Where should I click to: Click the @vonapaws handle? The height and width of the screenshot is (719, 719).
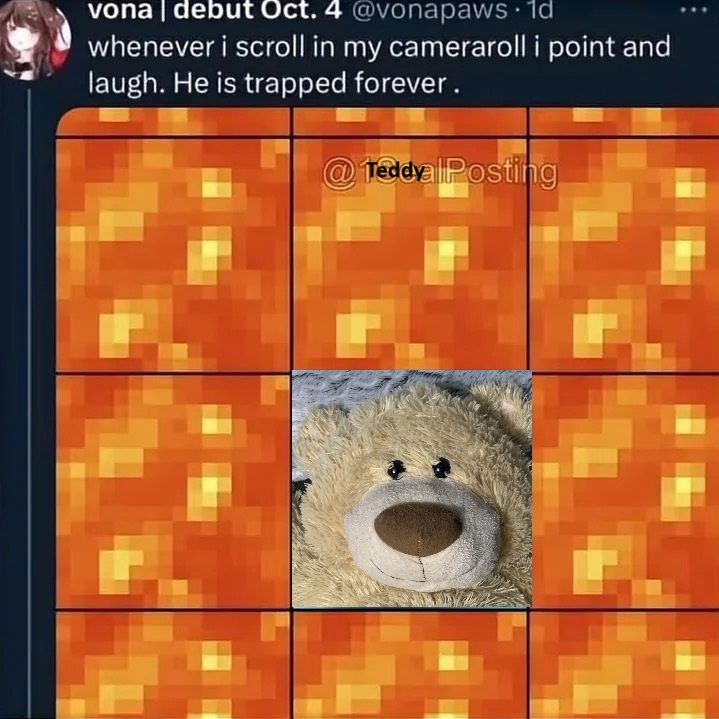click(x=430, y=11)
